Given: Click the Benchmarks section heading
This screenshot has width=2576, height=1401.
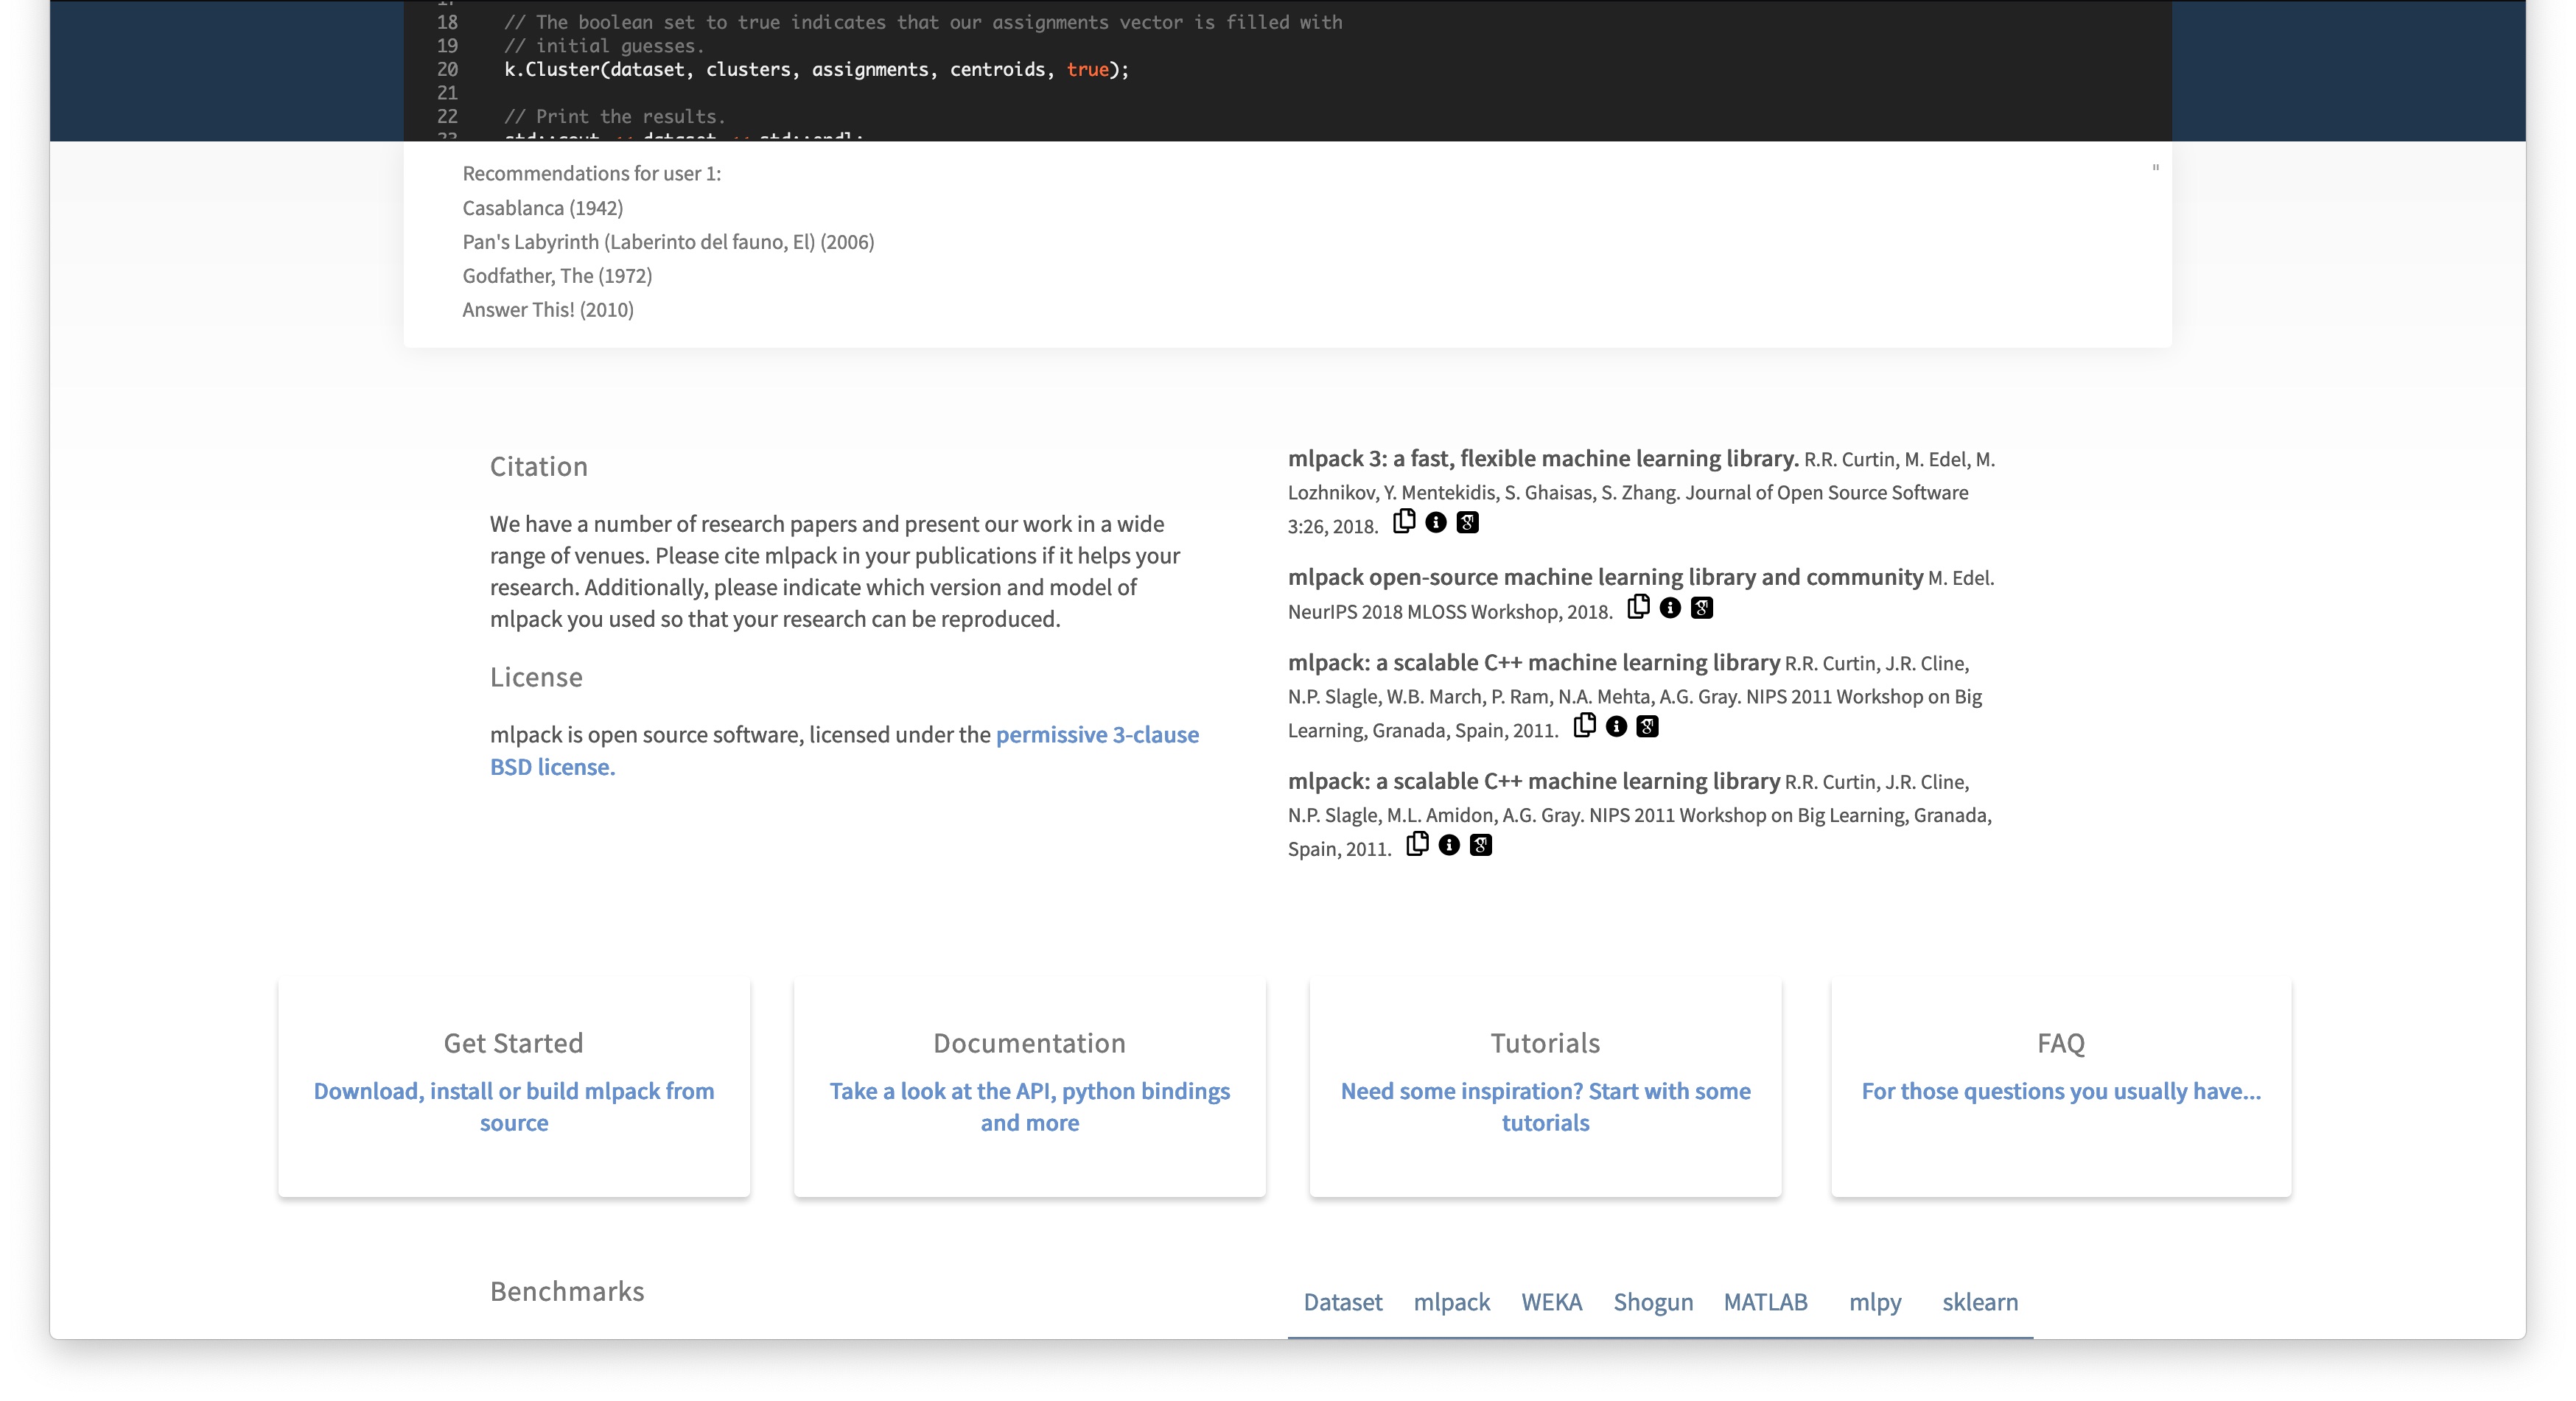Looking at the screenshot, I should (x=567, y=1291).
